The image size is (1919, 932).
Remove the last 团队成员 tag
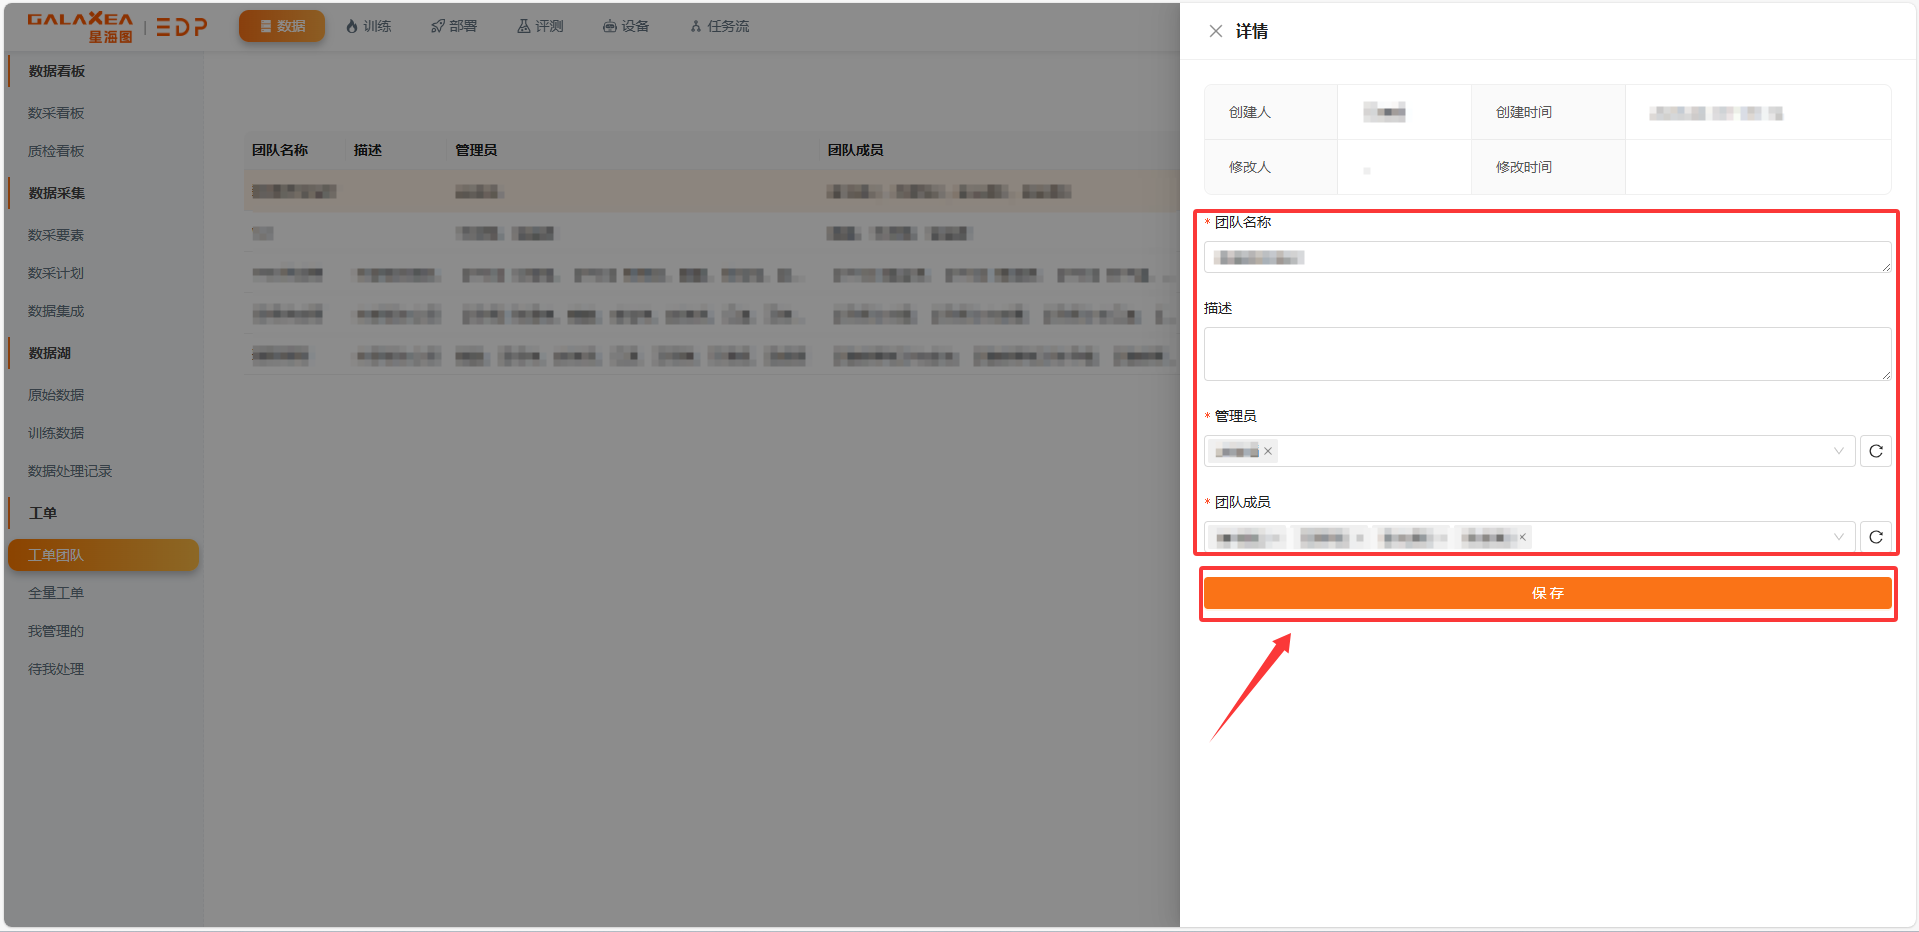[1523, 538]
